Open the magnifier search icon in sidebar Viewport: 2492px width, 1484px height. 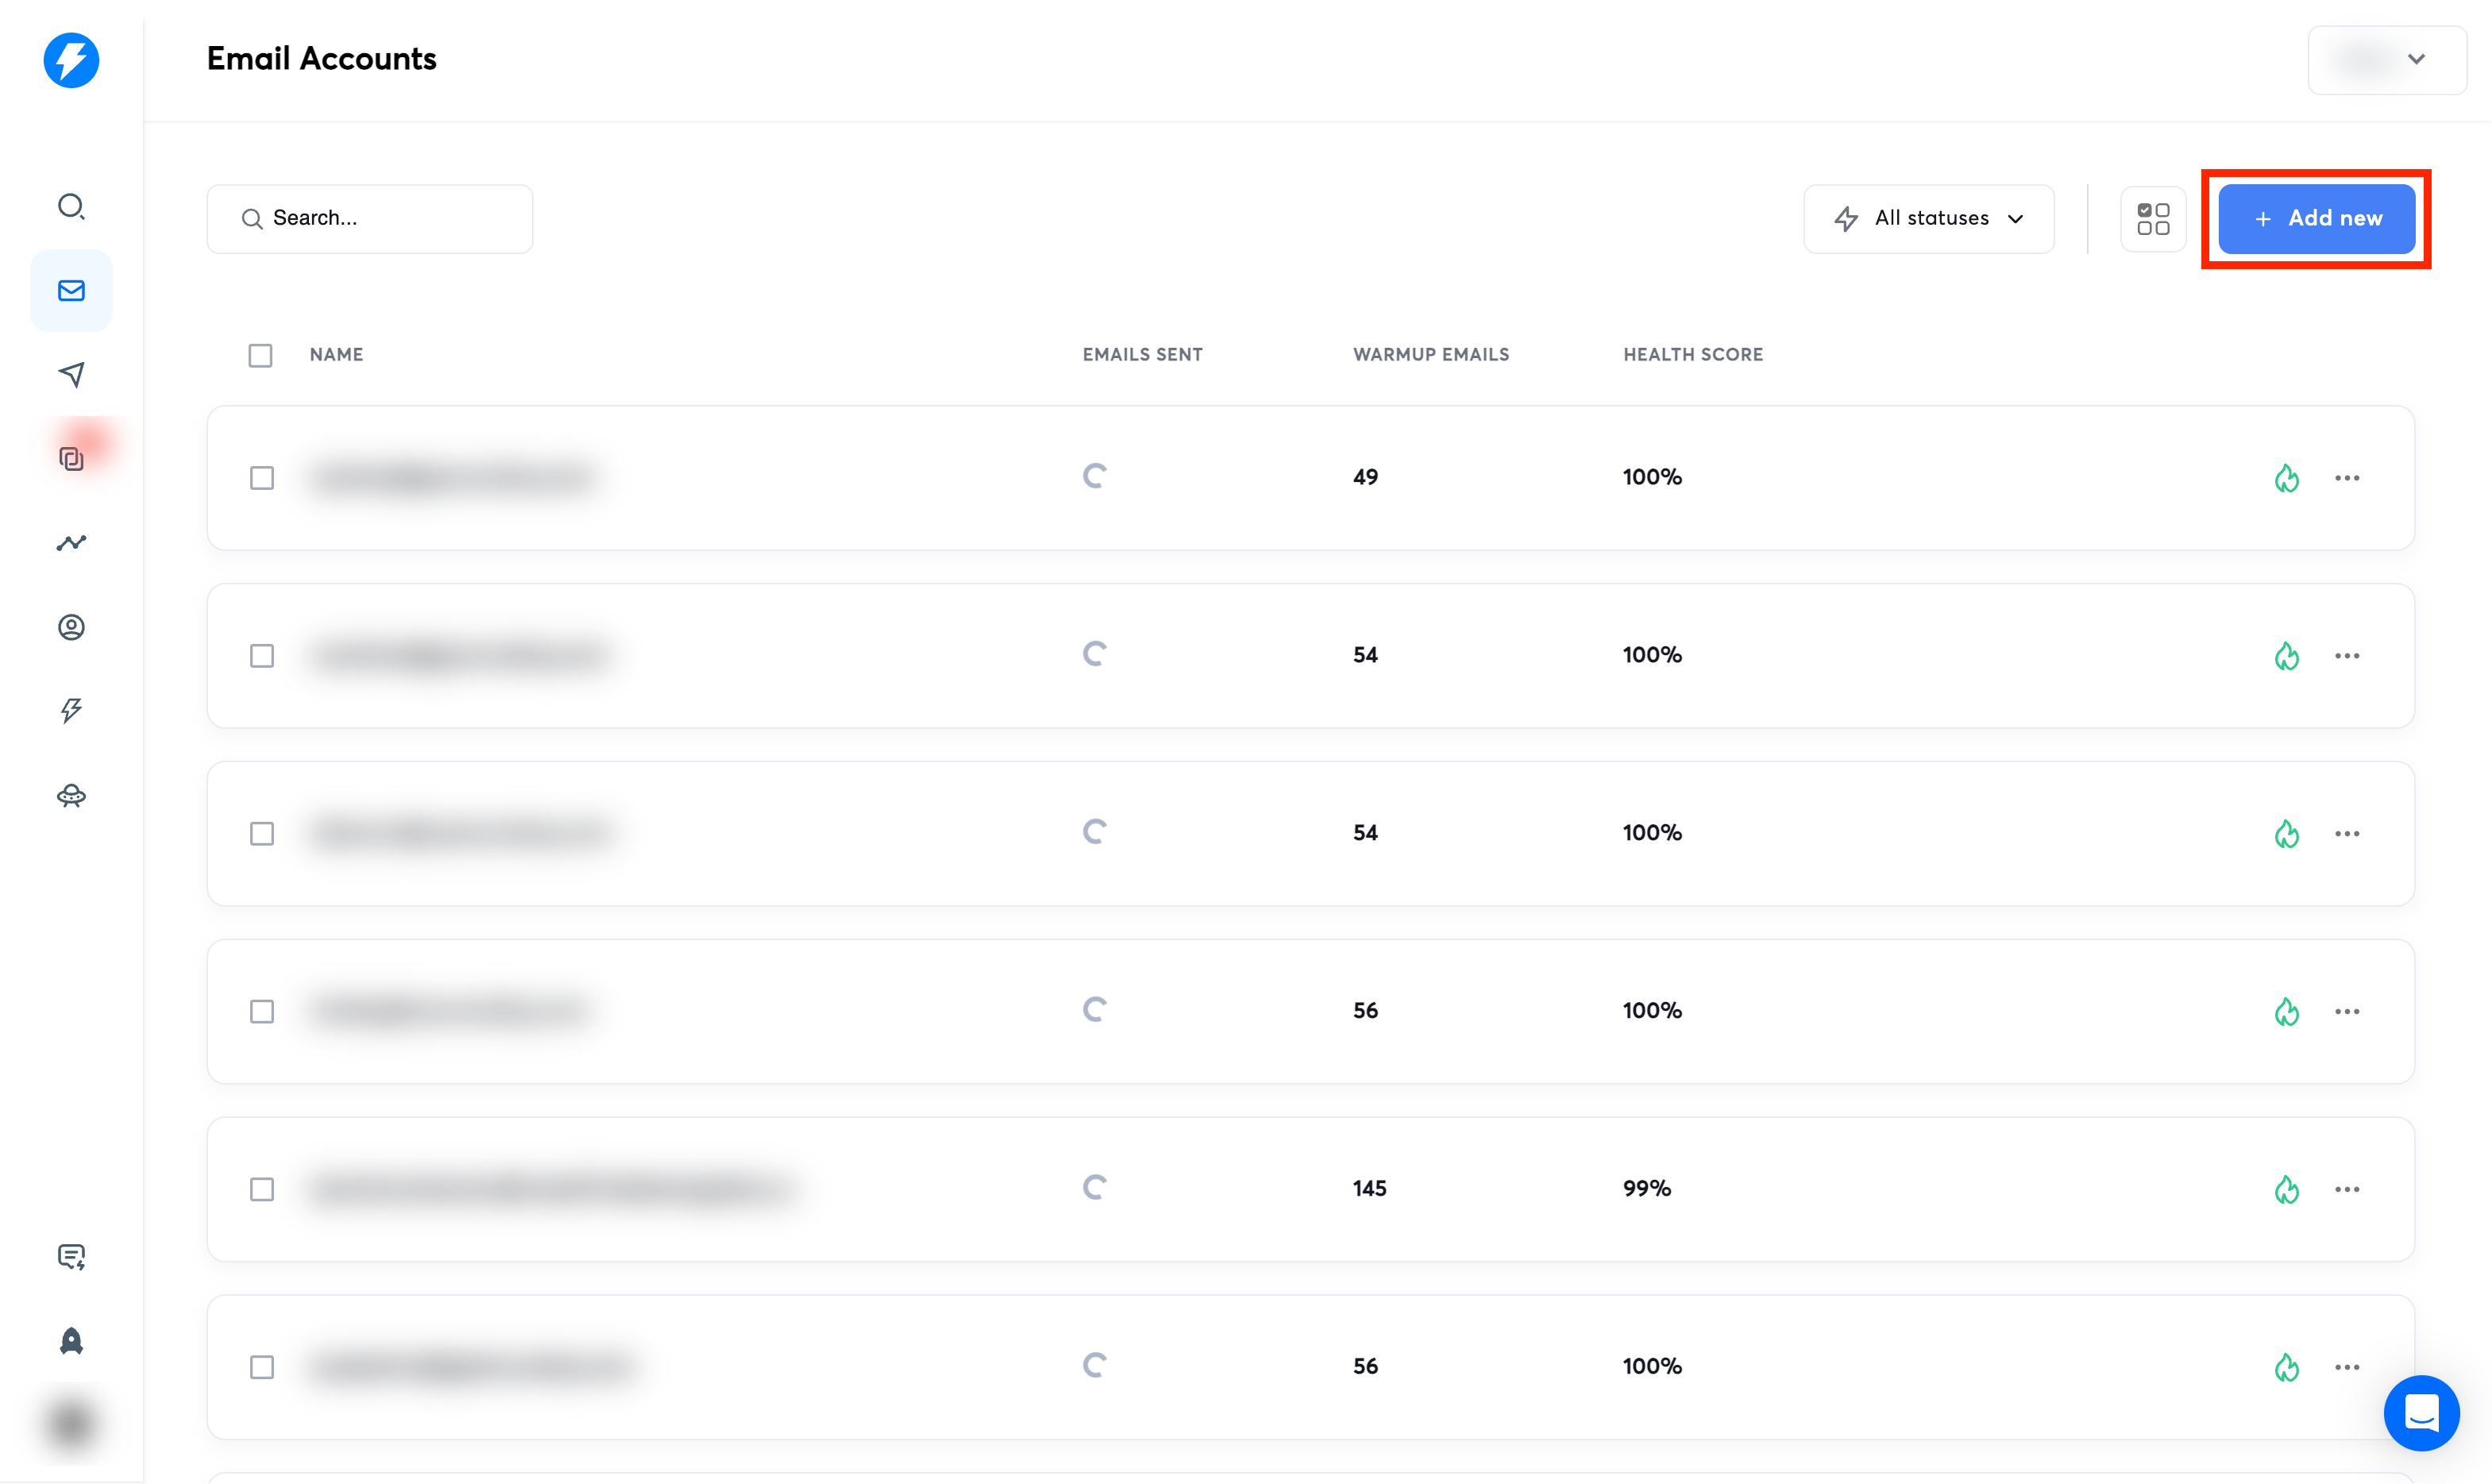[71, 207]
